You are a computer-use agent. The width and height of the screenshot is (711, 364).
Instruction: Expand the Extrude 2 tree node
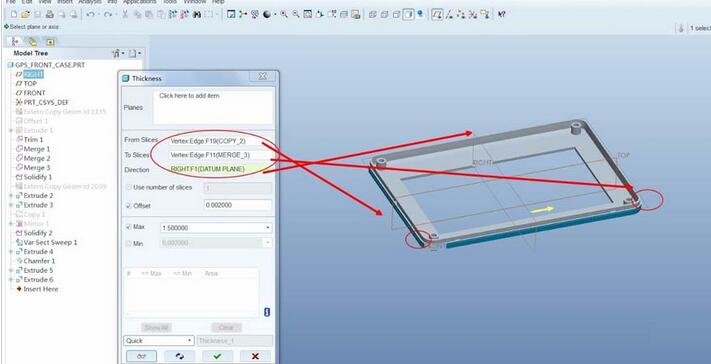click(x=11, y=196)
